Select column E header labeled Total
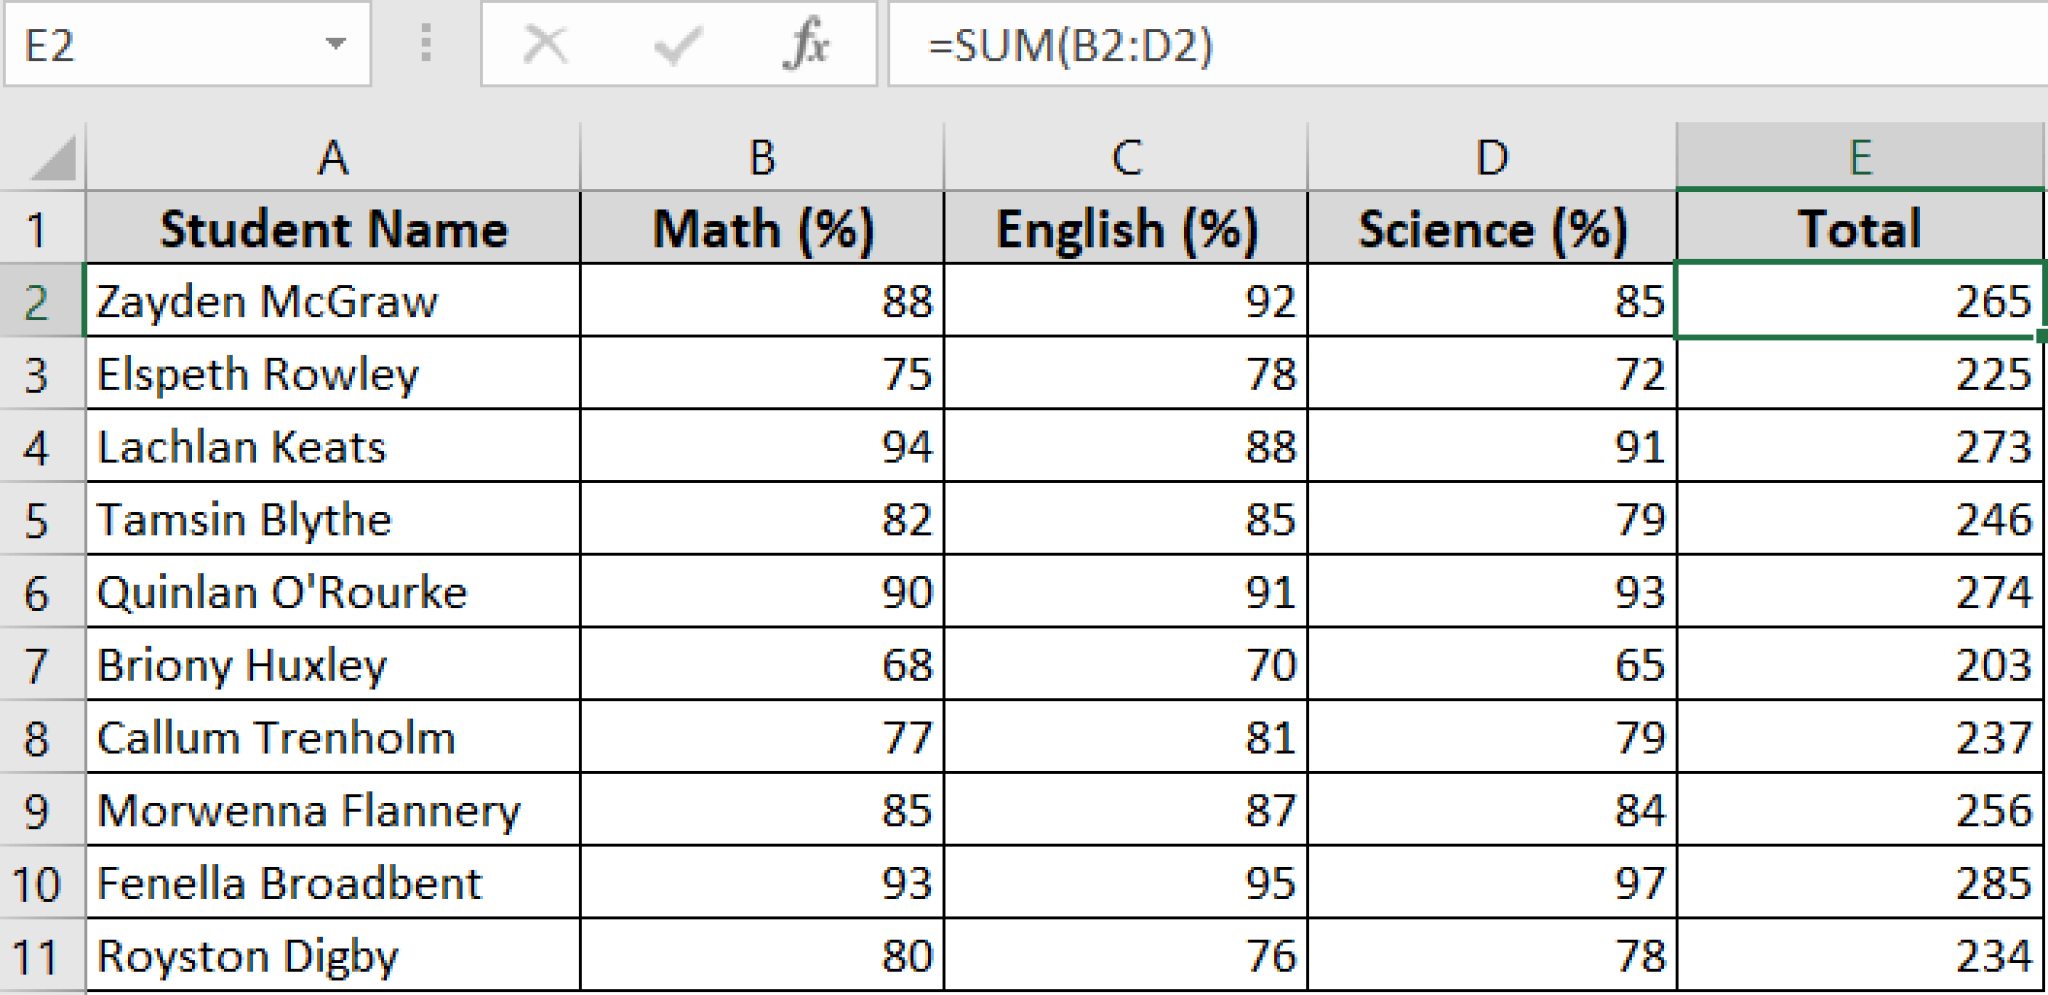 [1860, 157]
